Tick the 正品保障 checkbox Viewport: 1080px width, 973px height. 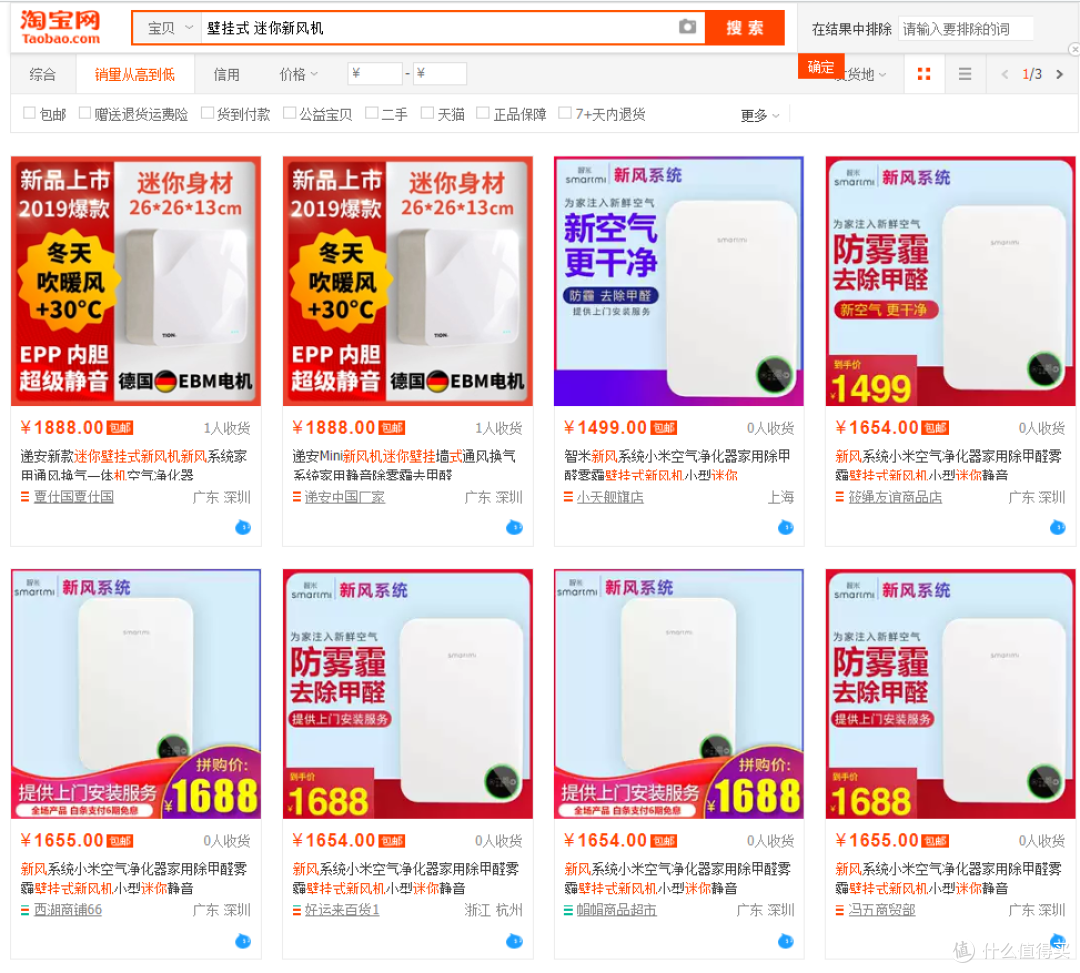pos(484,112)
